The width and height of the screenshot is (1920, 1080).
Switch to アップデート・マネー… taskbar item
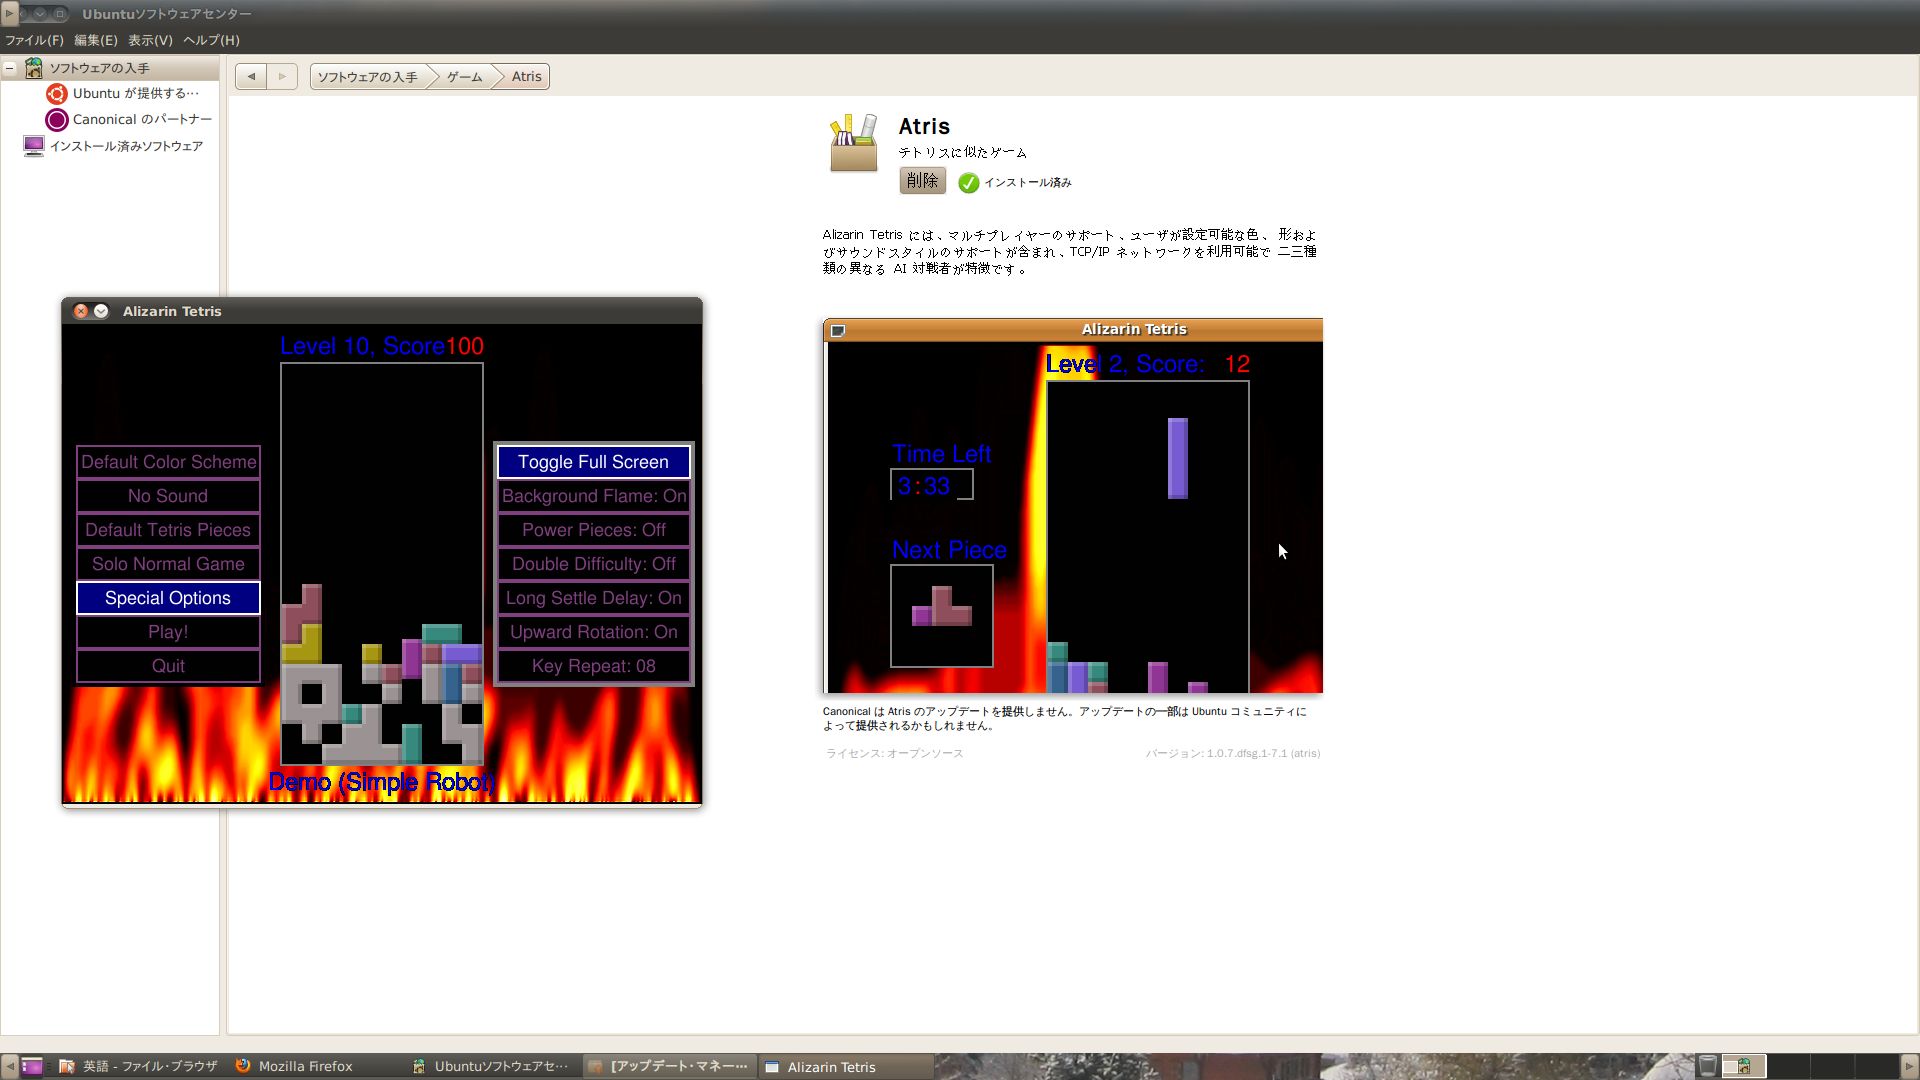(x=669, y=1066)
